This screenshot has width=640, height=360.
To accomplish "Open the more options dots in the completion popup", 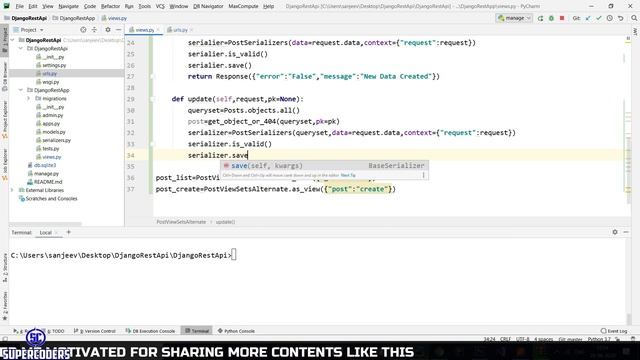I will point(424,175).
